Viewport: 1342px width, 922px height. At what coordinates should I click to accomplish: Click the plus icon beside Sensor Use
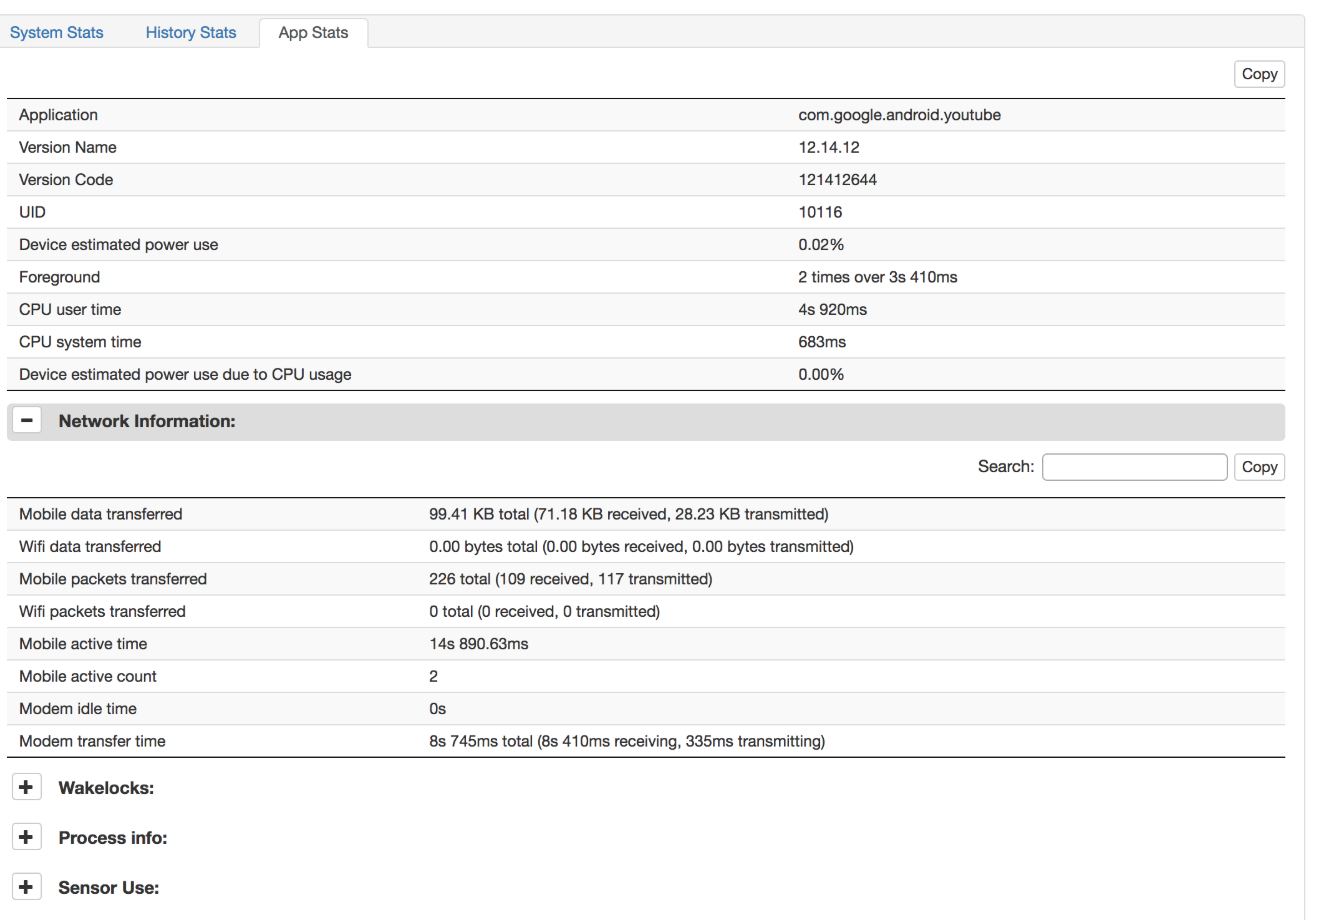tap(26, 887)
